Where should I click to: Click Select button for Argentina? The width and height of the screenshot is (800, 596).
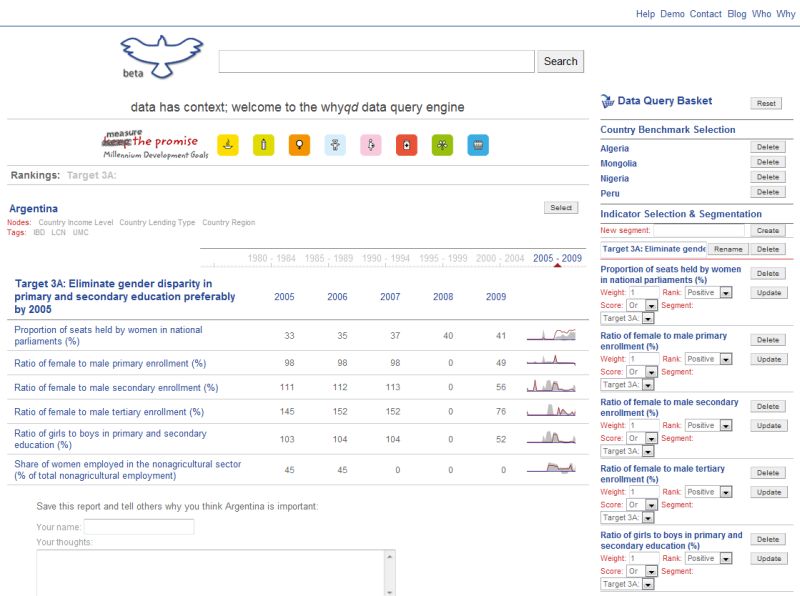pyautogui.click(x=561, y=208)
